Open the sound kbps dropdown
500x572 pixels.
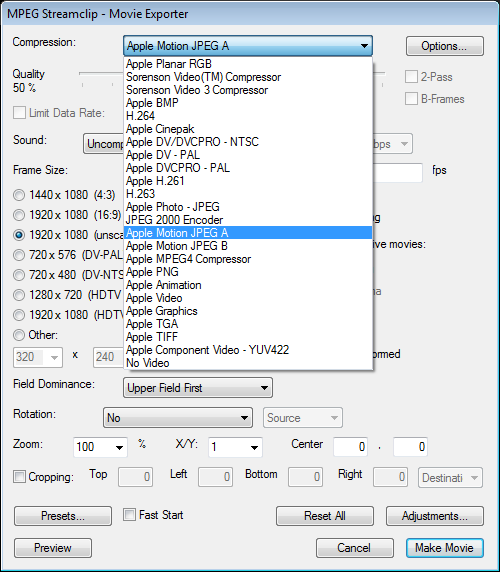[393, 144]
